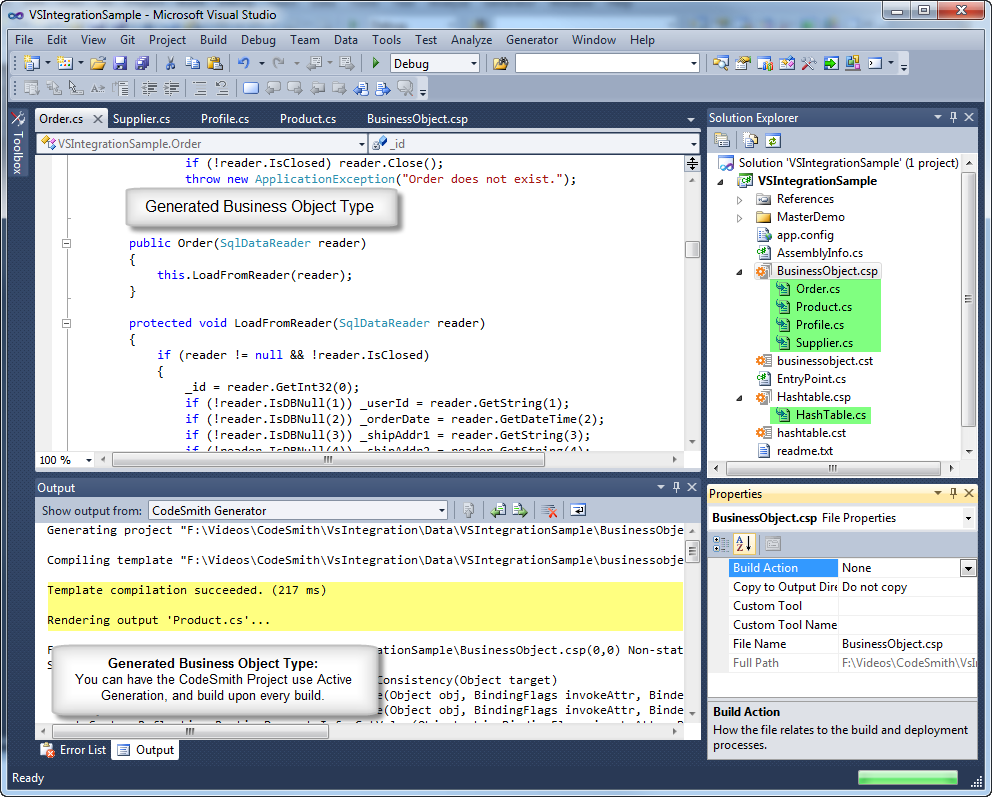Click Uncomment selected lines icon
Image resolution: width=992 pixels, height=797 pixels.
tap(221, 89)
